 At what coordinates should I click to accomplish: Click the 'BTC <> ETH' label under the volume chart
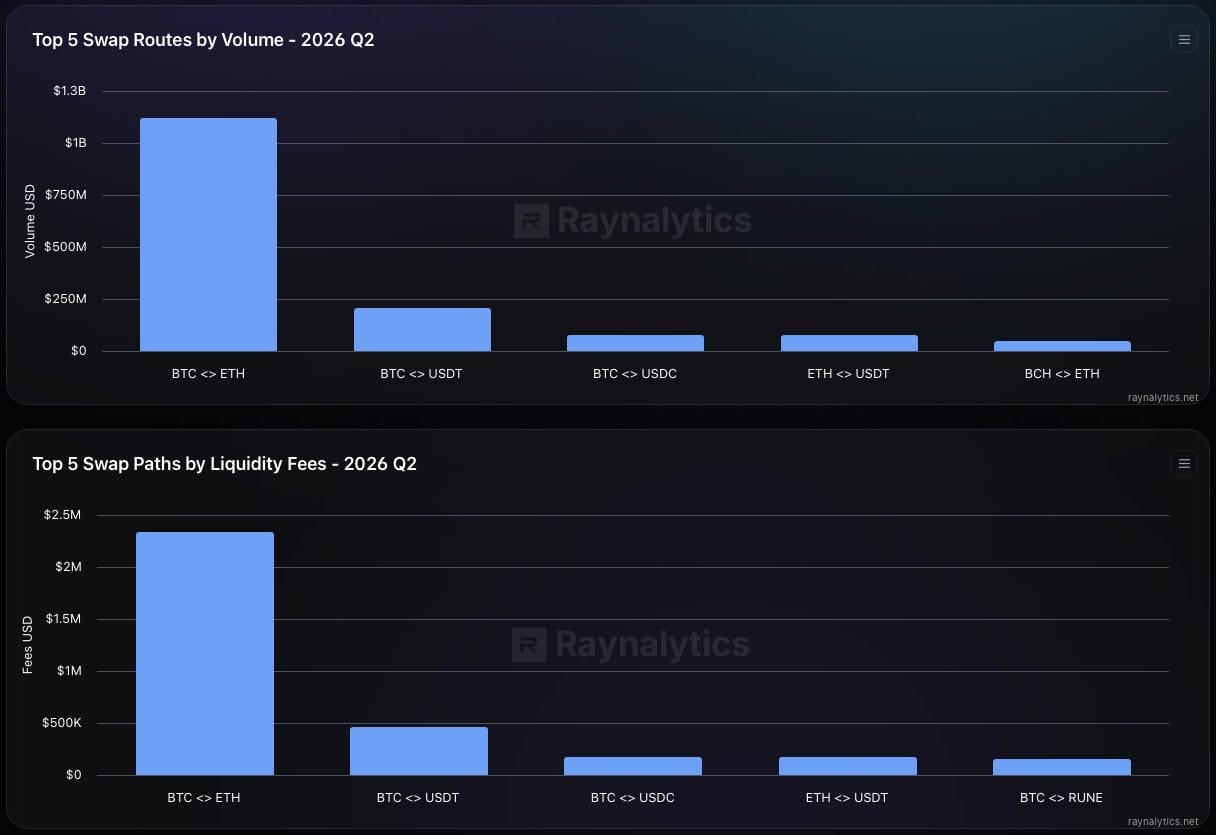[x=208, y=374]
